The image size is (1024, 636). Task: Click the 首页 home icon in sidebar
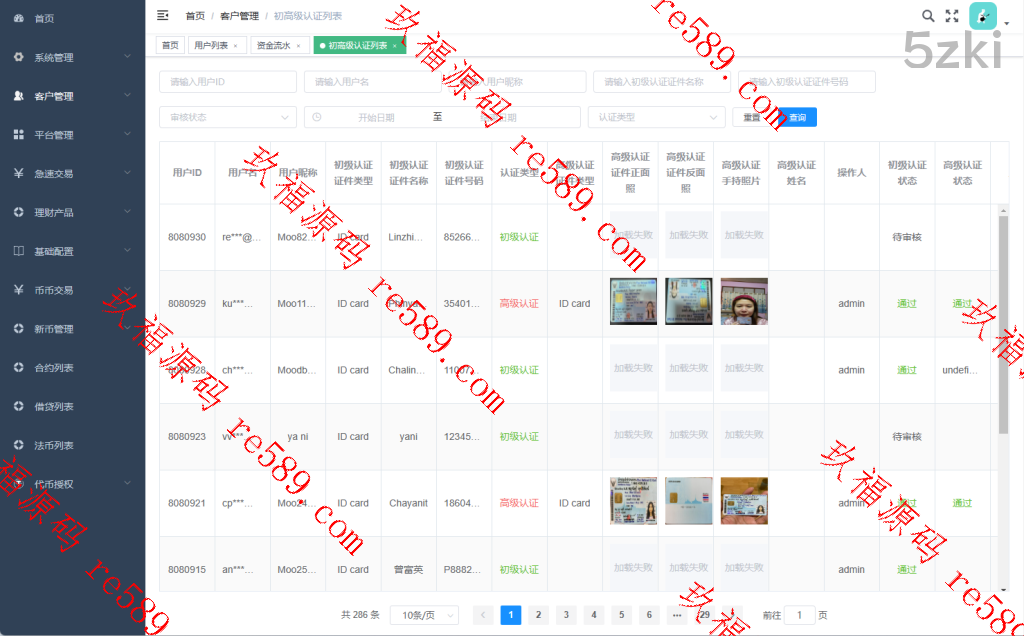[x=19, y=18]
